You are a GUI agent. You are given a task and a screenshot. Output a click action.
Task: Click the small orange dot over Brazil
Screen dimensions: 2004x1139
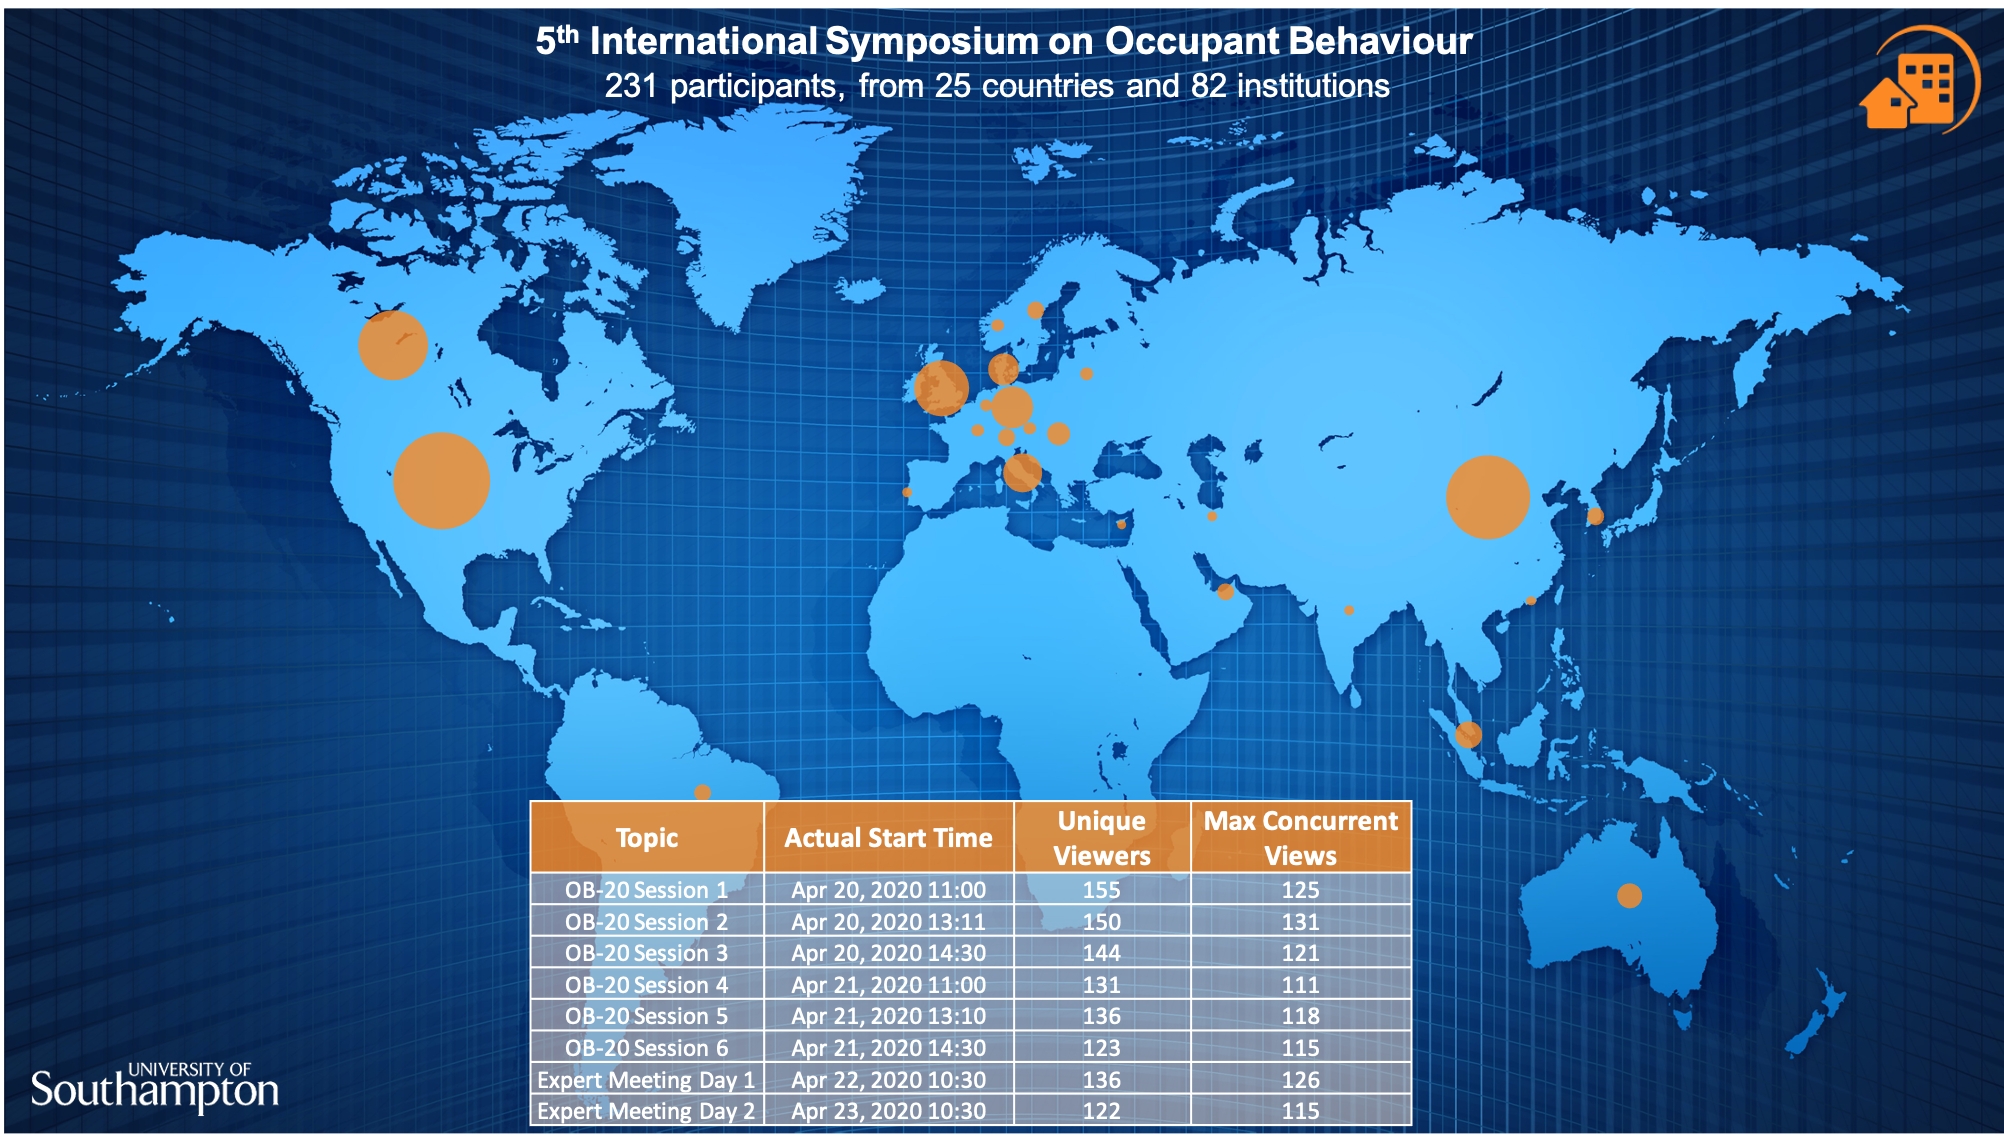point(703,793)
